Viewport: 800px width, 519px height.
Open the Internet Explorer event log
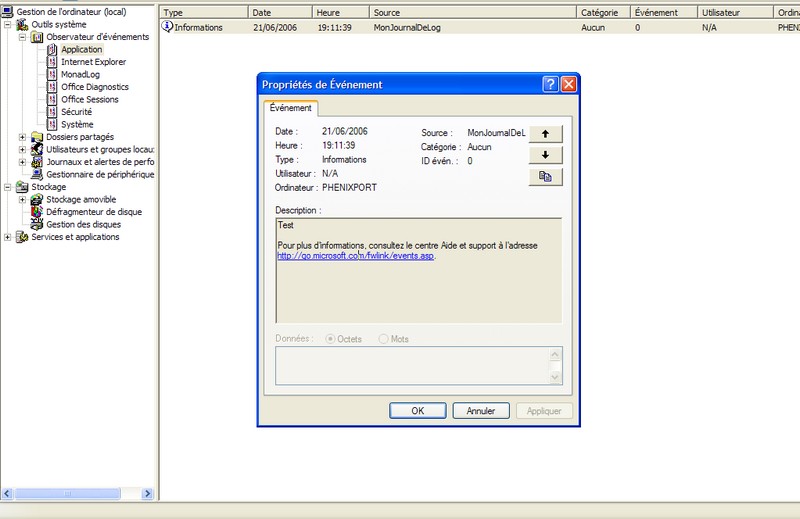93,62
